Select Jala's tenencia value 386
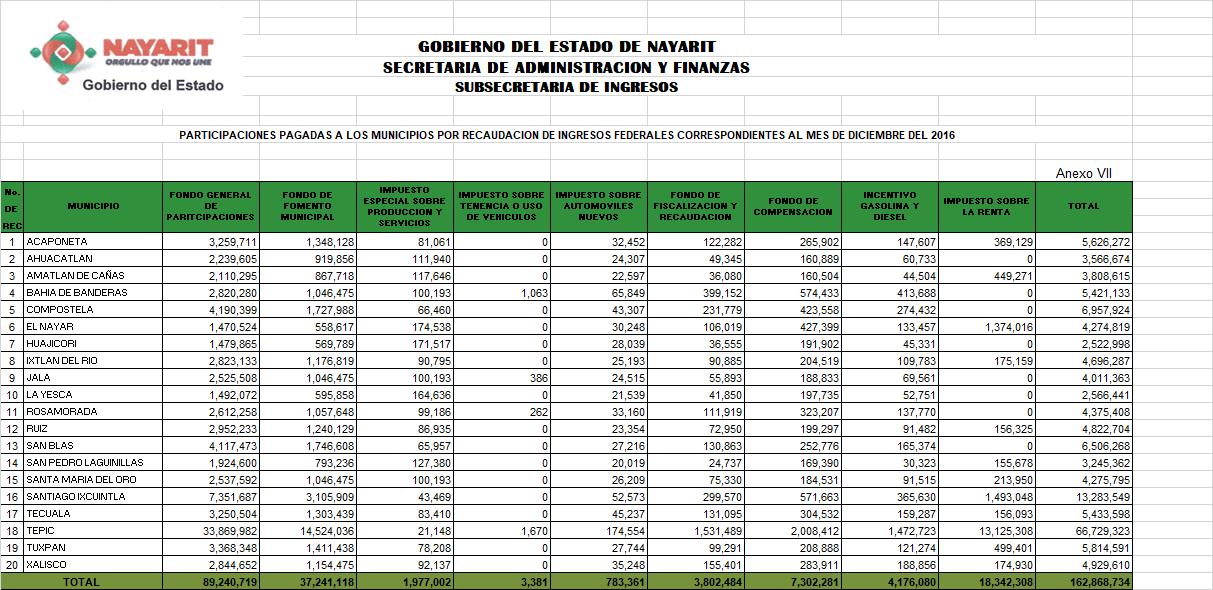 (540, 378)
